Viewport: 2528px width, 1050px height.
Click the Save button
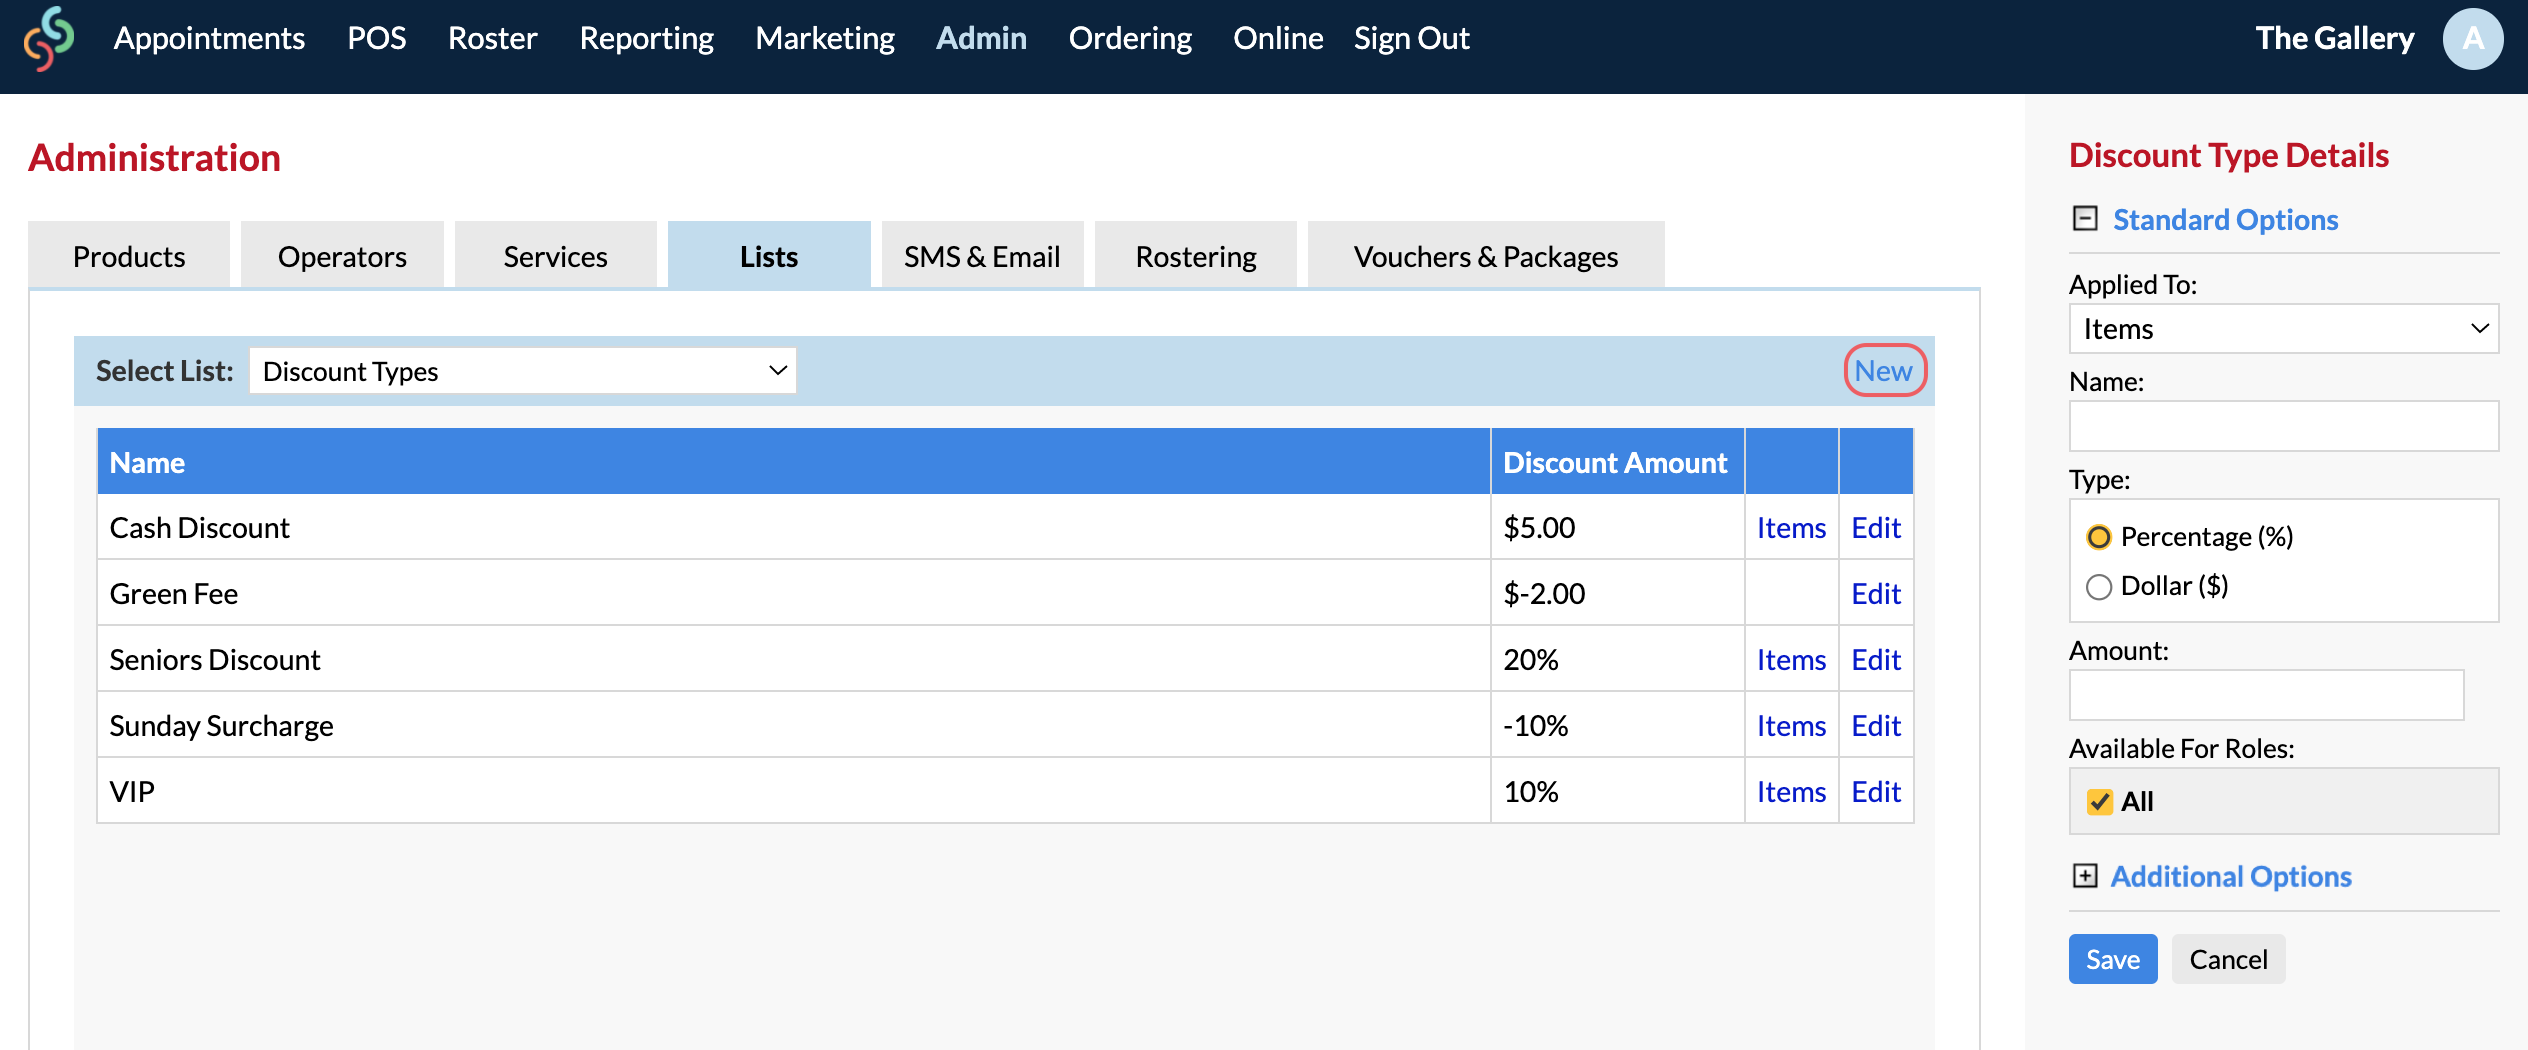pos(2113,959)
